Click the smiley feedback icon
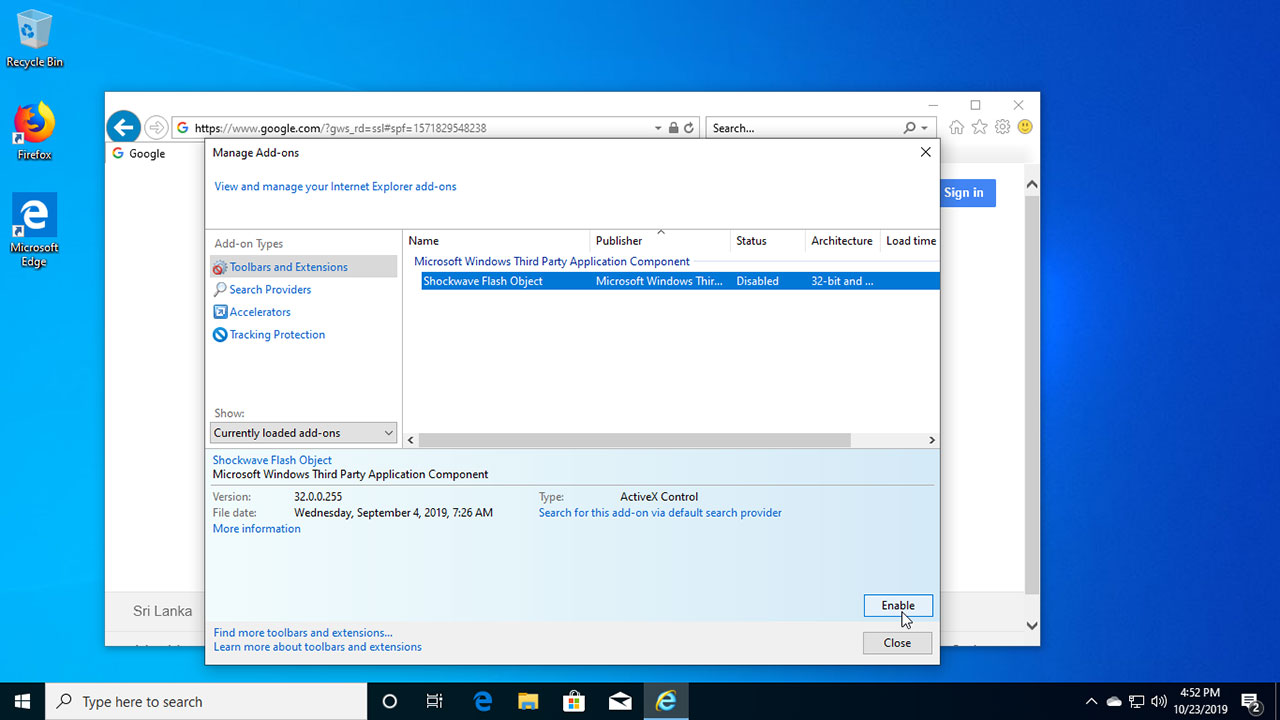 1025,127
